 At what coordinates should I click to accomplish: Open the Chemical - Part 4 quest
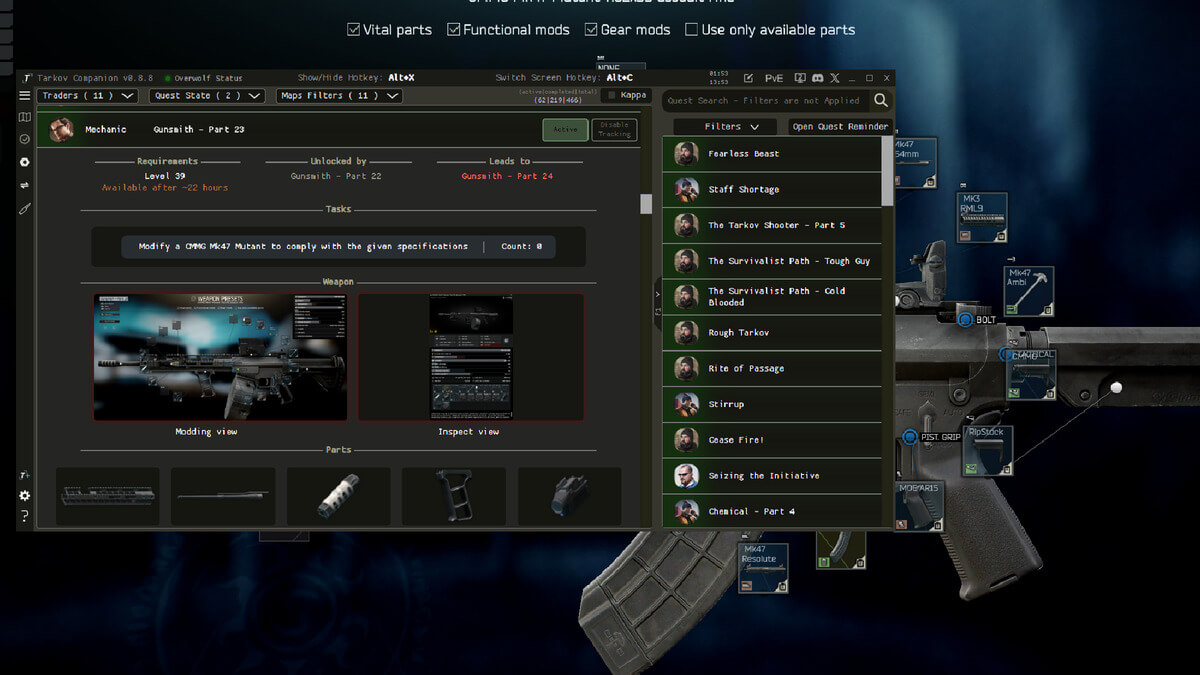click(x=772, y=511)
